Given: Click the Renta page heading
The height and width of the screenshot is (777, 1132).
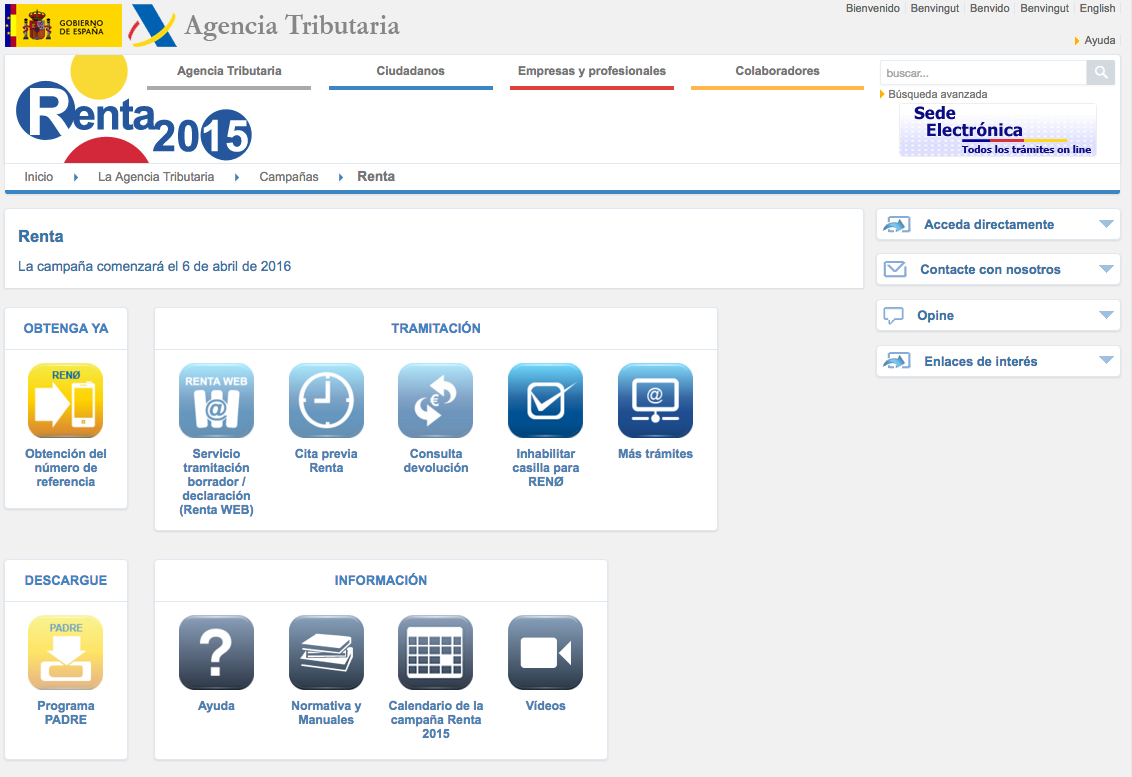Looking at the screenshot, I should tap(40, 236).
